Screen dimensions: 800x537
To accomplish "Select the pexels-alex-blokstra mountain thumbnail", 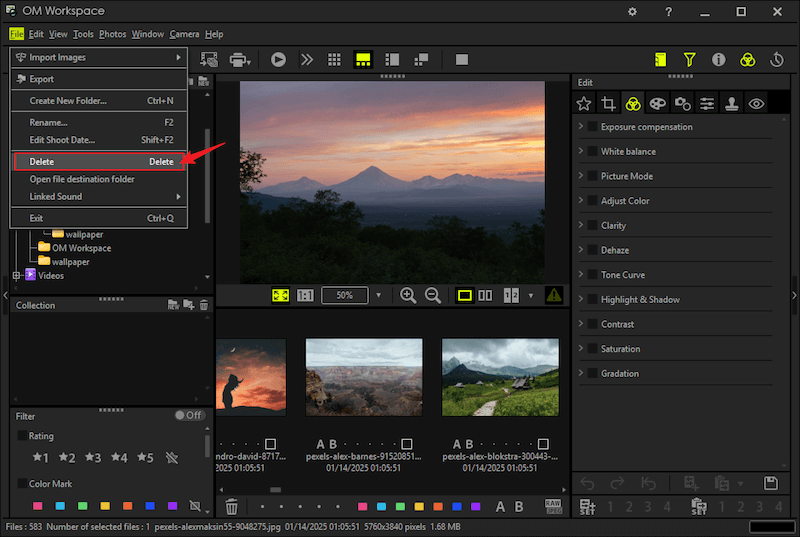I will [x=500, y=377].
